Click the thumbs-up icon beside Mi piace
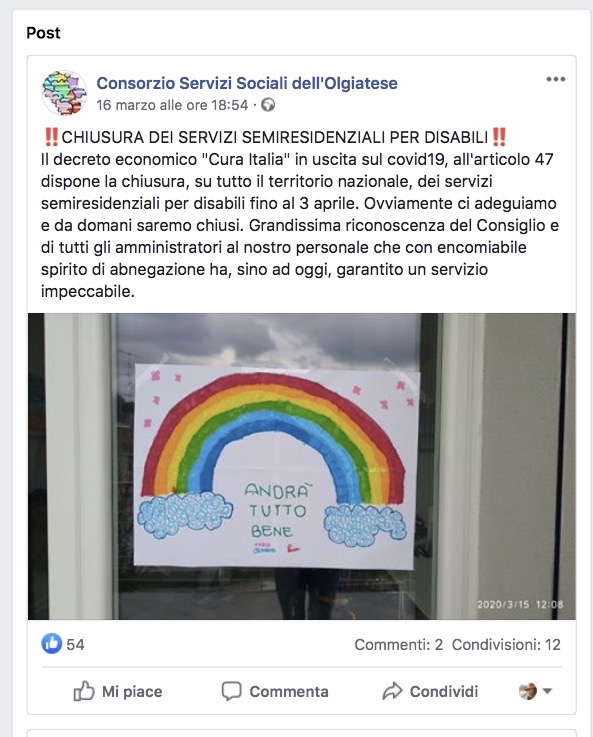Viewport: 593px width, 737px height. pos(84,691)
